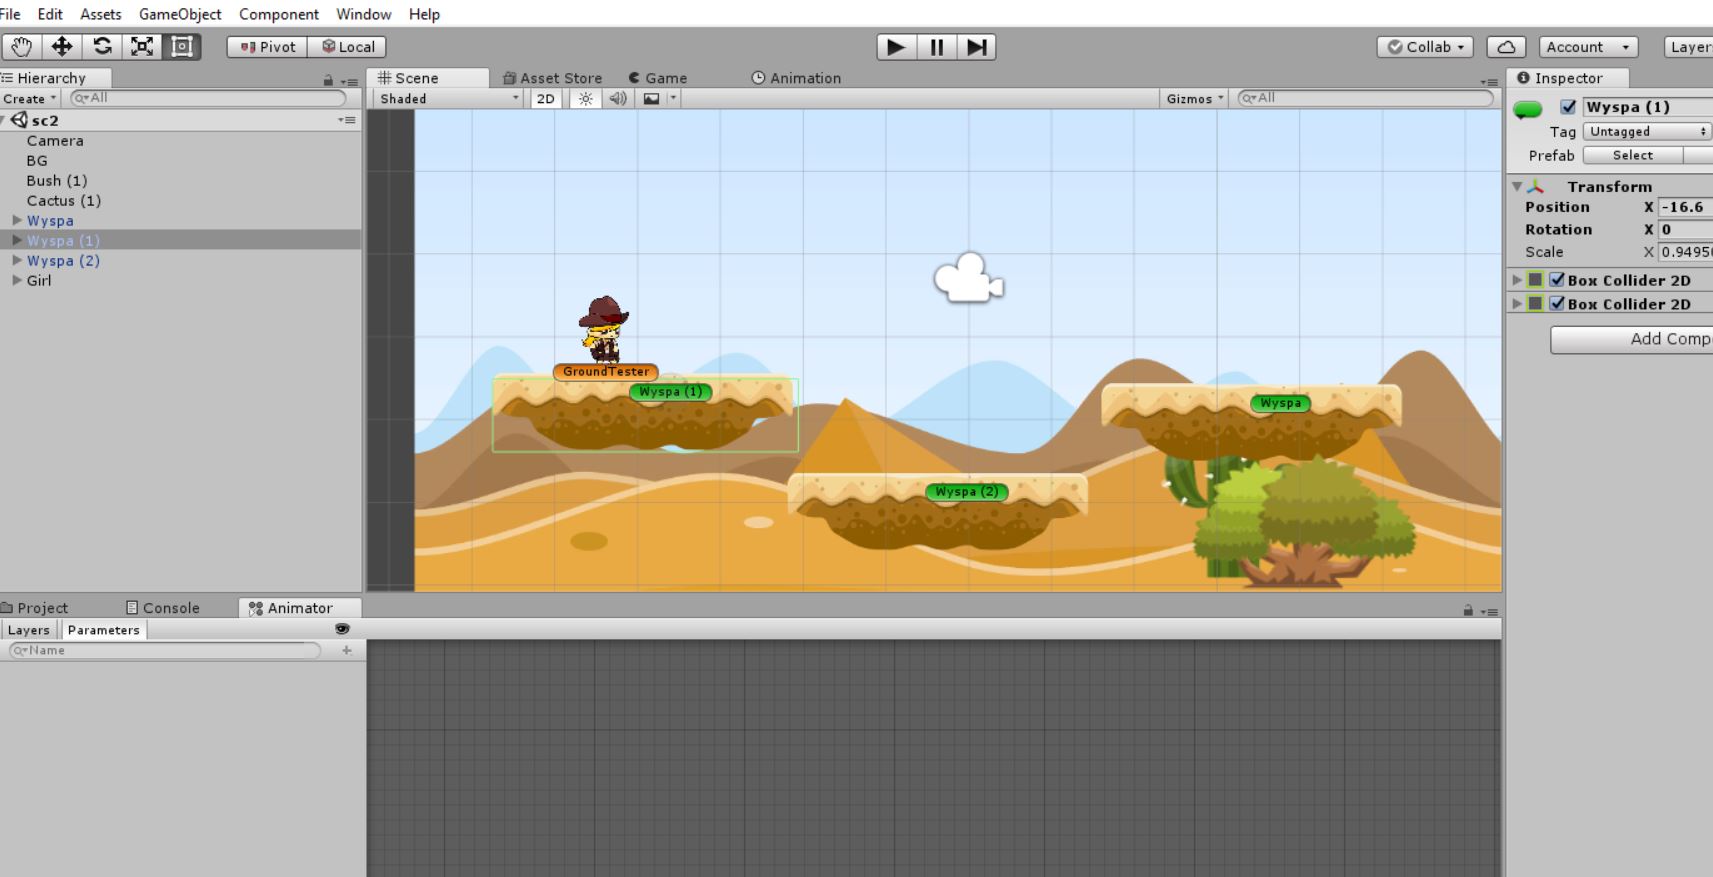This screenshot has height=877, width=1713.
Task: Open the Collab dropdown
Action: [1425, 47]
